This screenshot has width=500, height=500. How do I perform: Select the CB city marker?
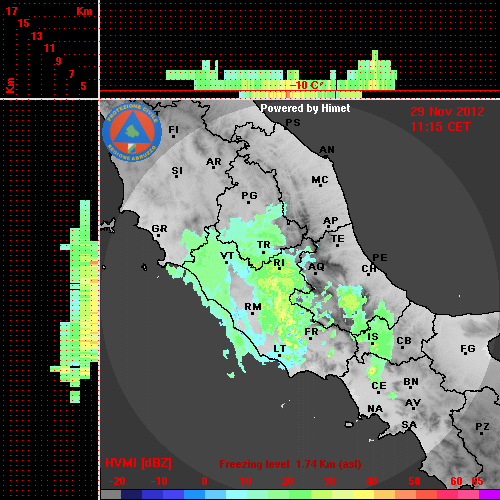click(x=403, y=347)
